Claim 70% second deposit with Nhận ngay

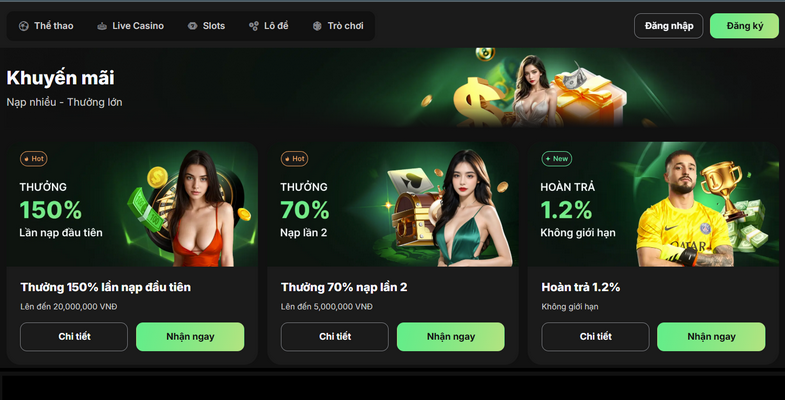(451, 336)
